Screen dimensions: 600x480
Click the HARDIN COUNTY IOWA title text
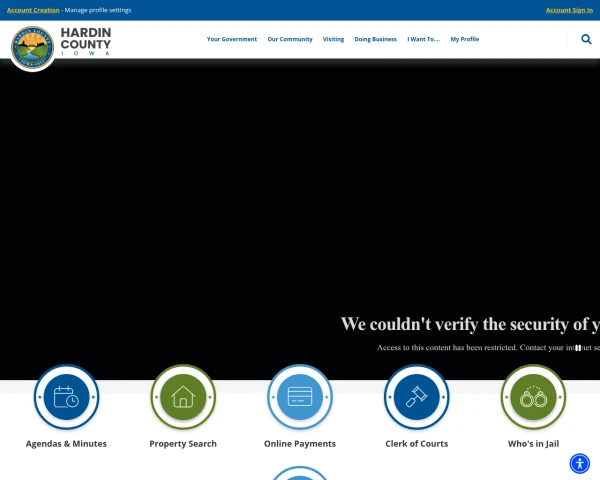click(86, 41)
